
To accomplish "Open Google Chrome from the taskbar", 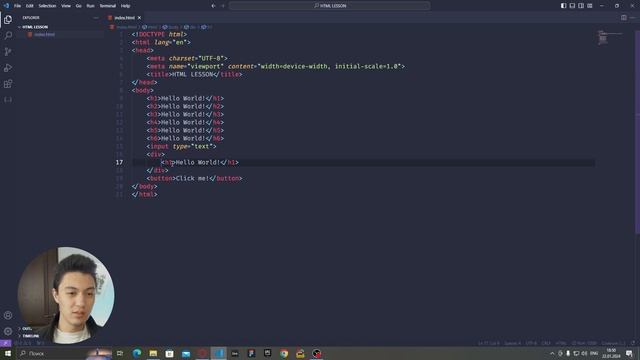I will click(284, 353).
